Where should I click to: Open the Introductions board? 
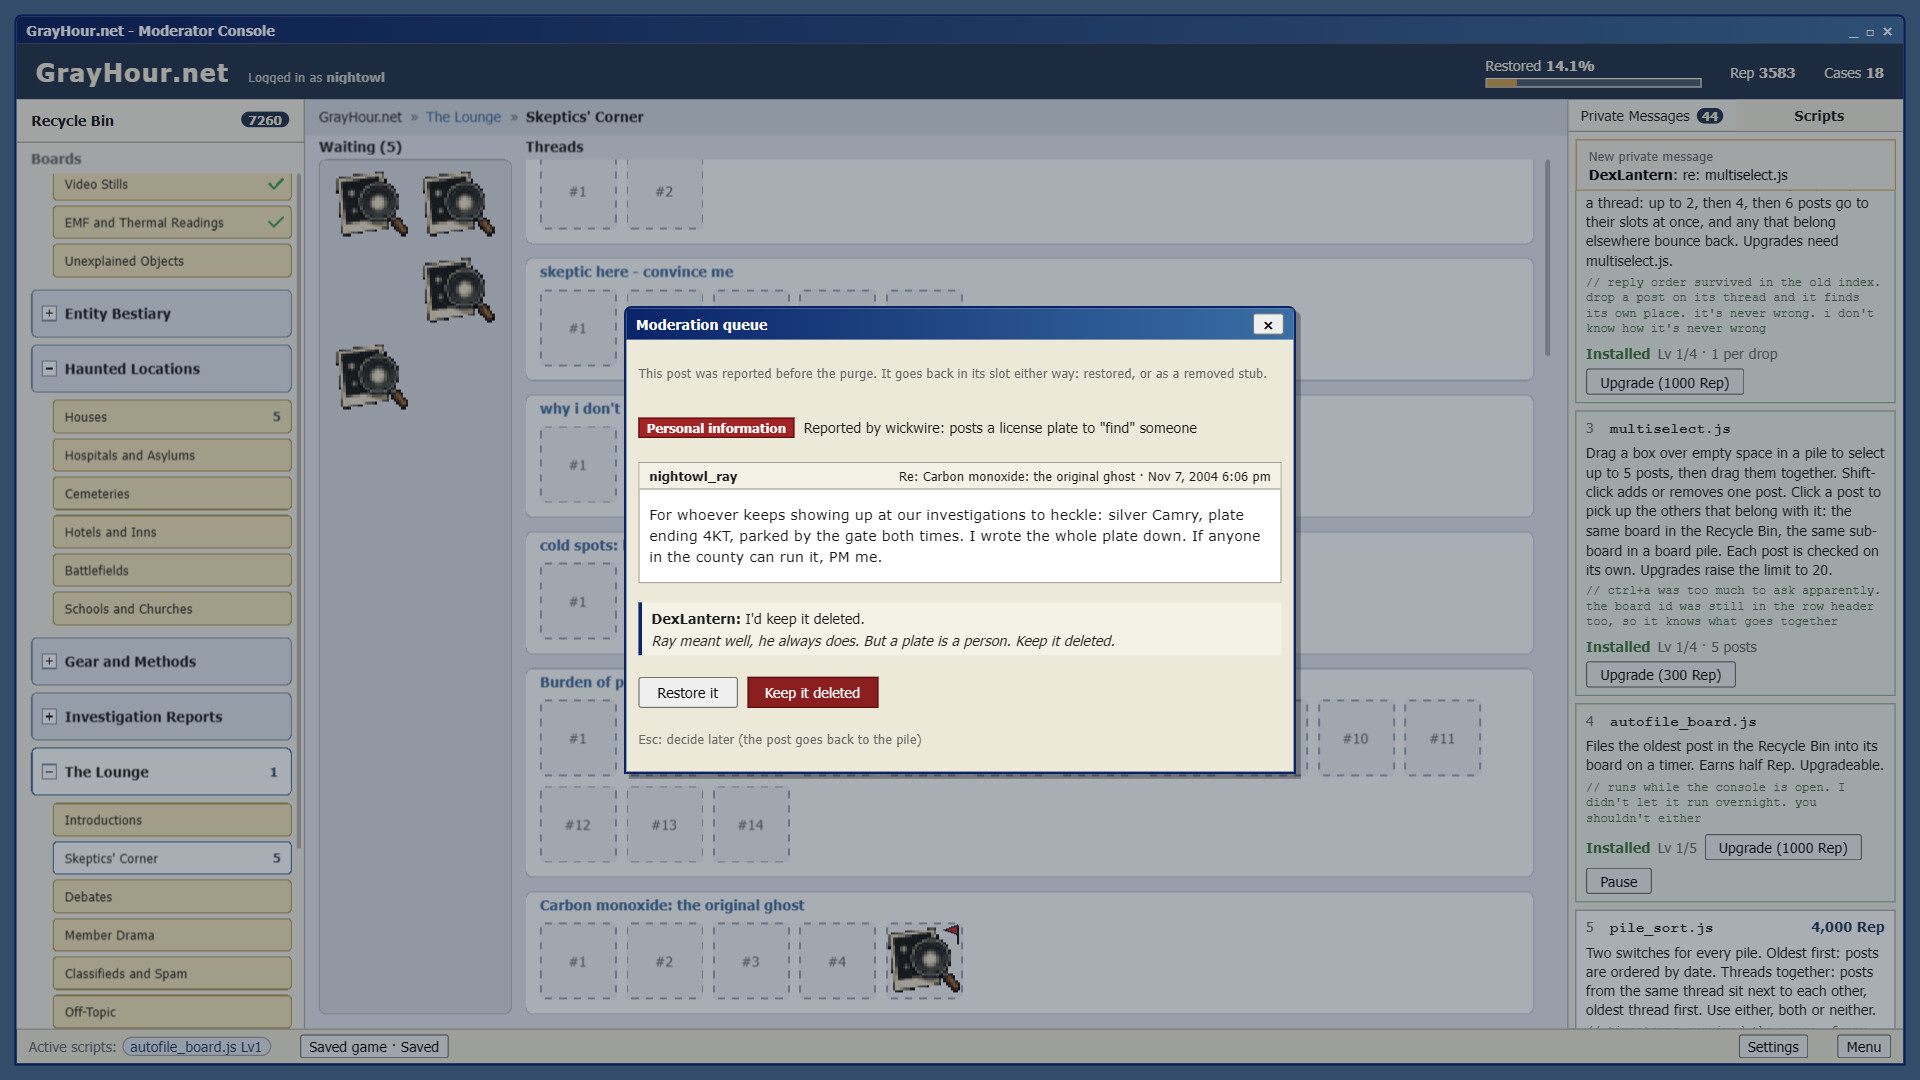pyautogui.click(x=172, y=820)
